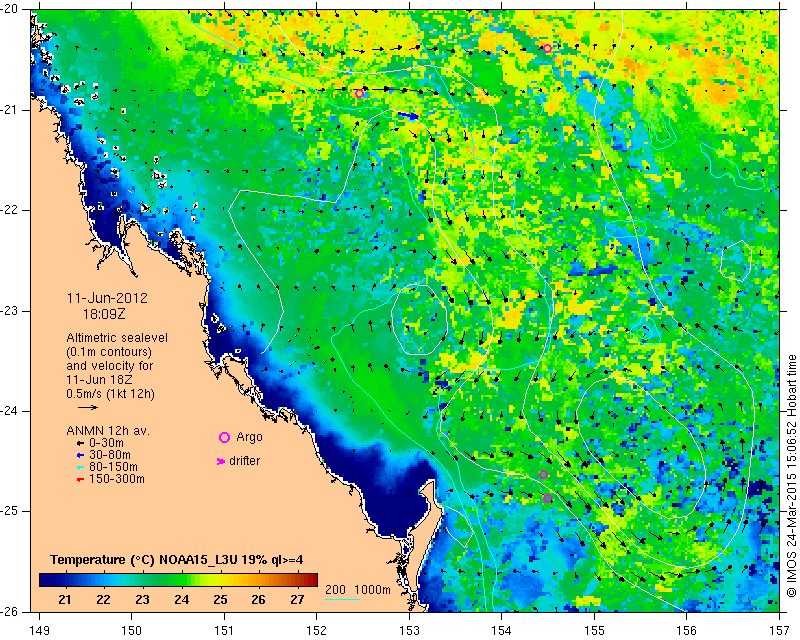Image resolution: width=800 pixels, height=640 pixels.
Task: Click the longitude axis label 151
Action: pos(224,631)
